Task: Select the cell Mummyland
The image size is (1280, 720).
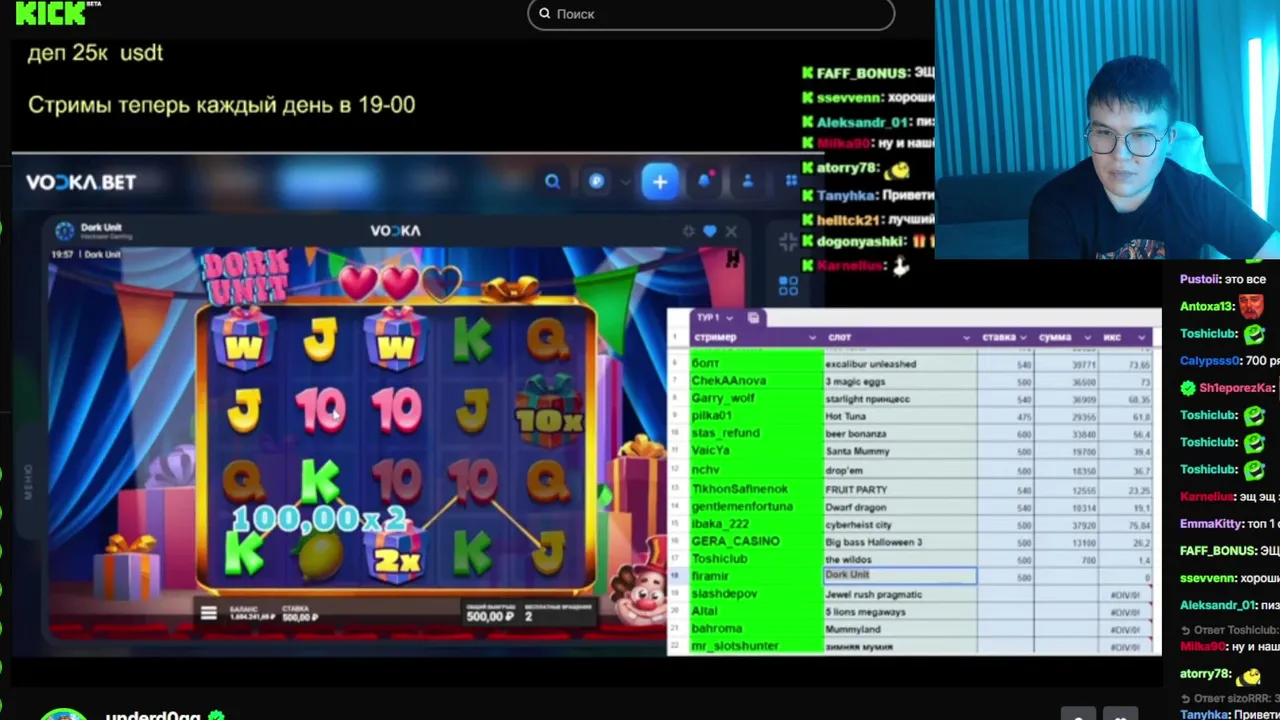Action: coord(900,629)
